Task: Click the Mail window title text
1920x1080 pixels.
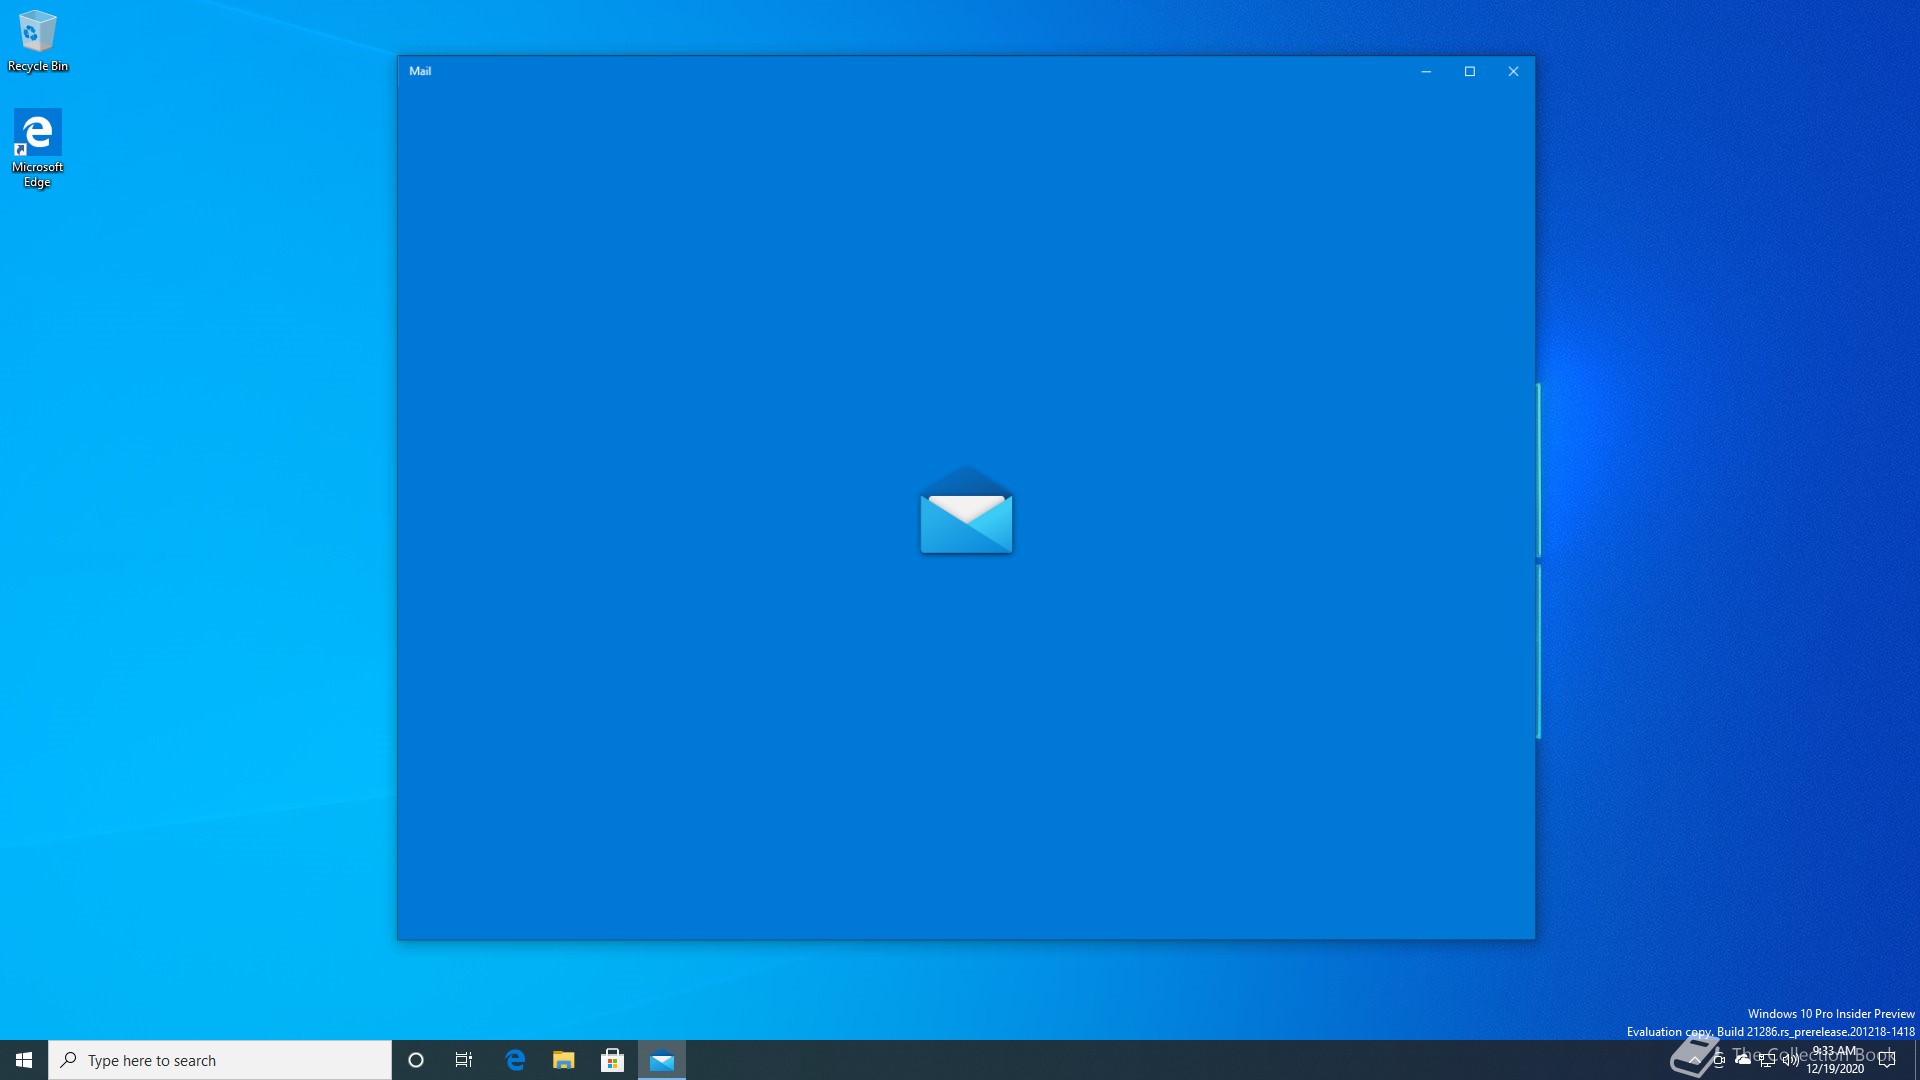Action: tap(420, 71)
